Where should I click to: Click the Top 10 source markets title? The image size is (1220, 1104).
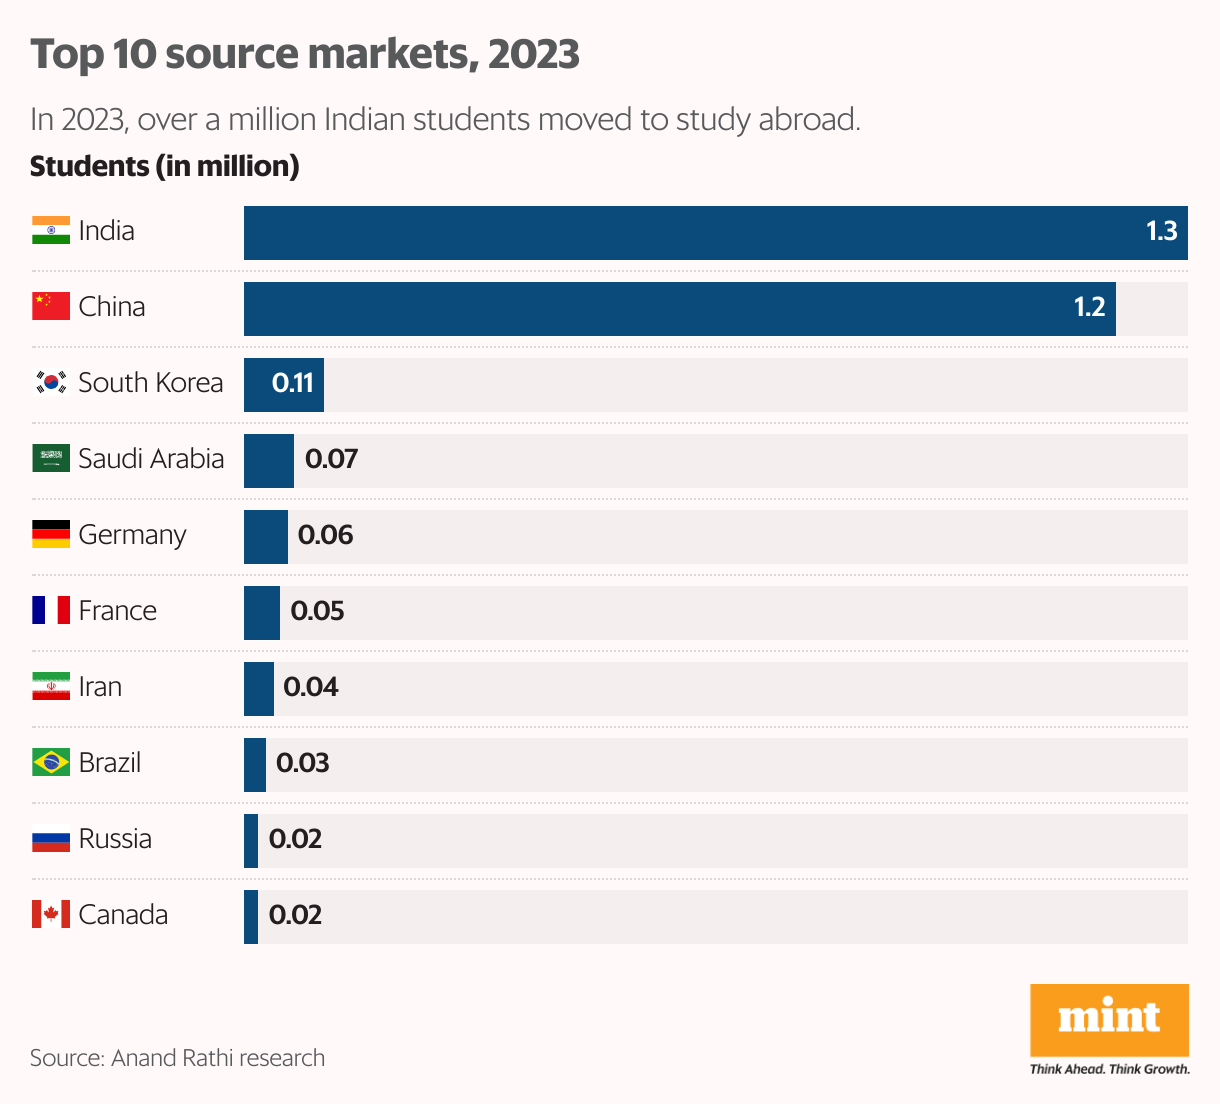(x=305, y=54)
